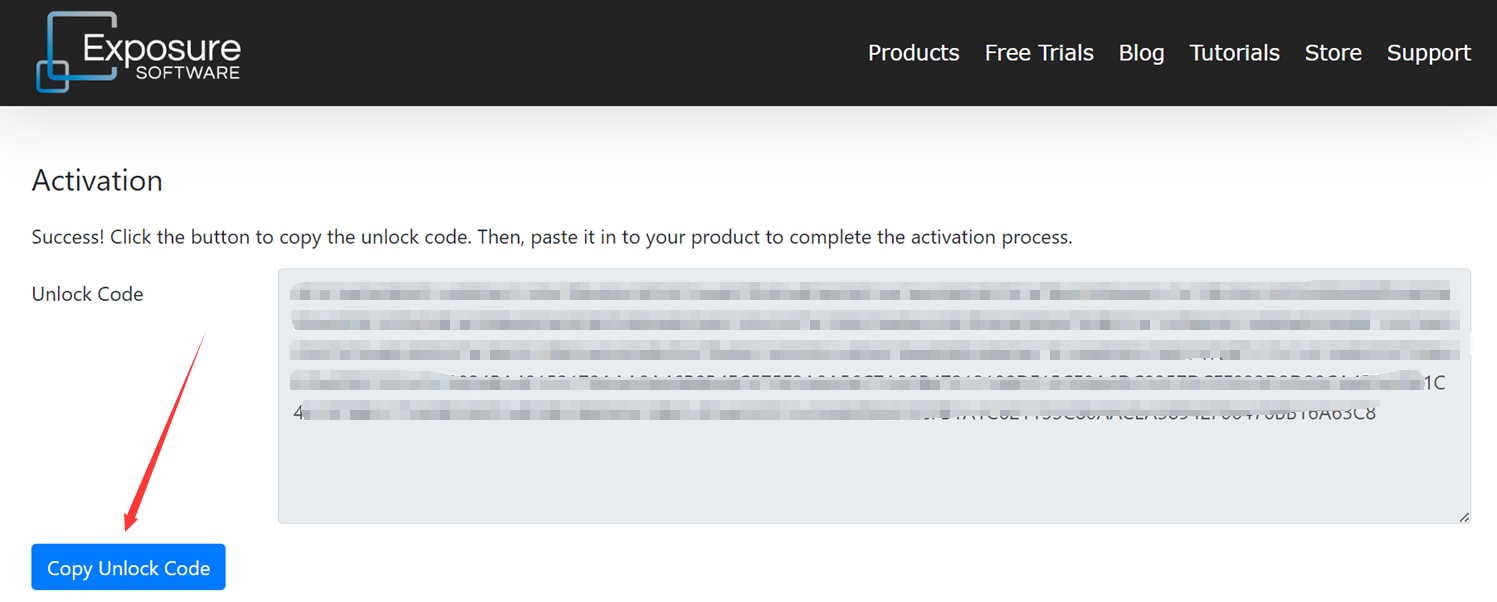The width and height of the screenshot is (1497, 602).
Task: Visit the Store
Action: click(1333, 53)
